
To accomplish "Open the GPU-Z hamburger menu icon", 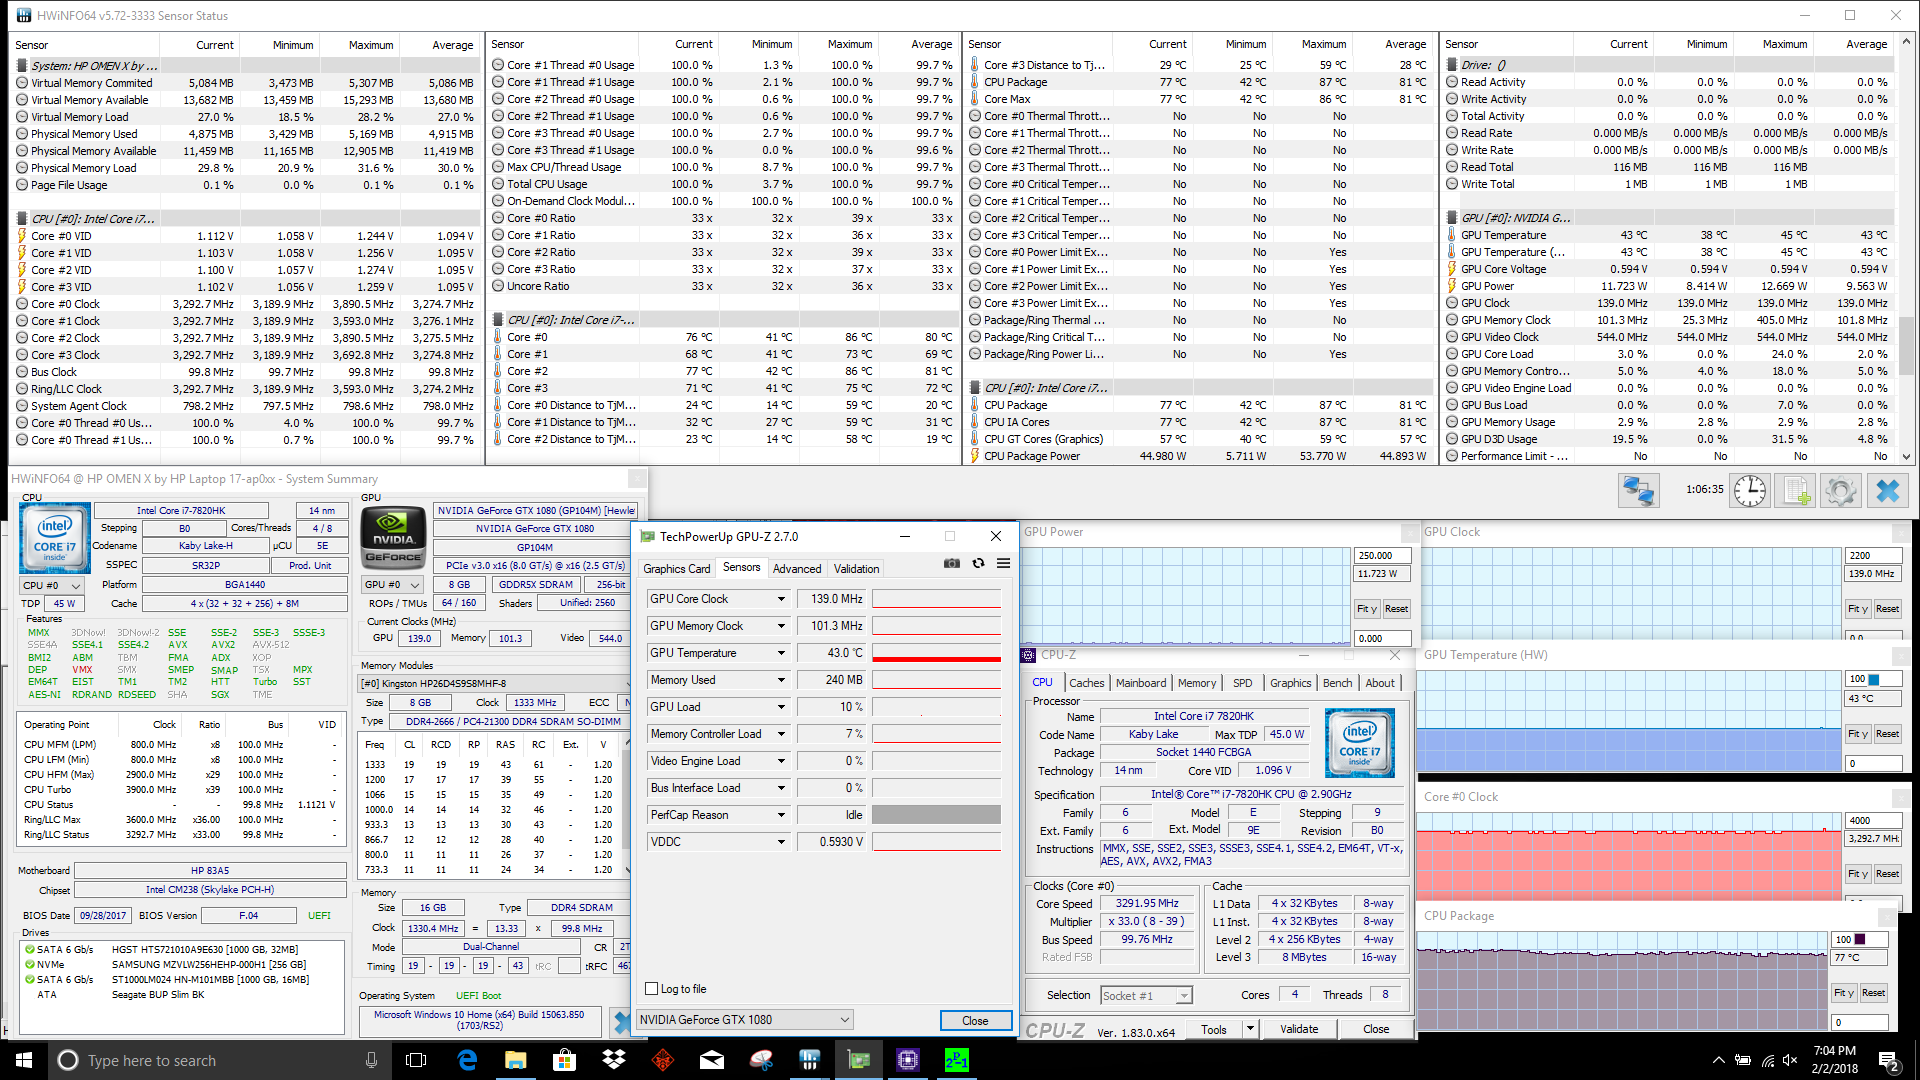I will click(1003, 564).
